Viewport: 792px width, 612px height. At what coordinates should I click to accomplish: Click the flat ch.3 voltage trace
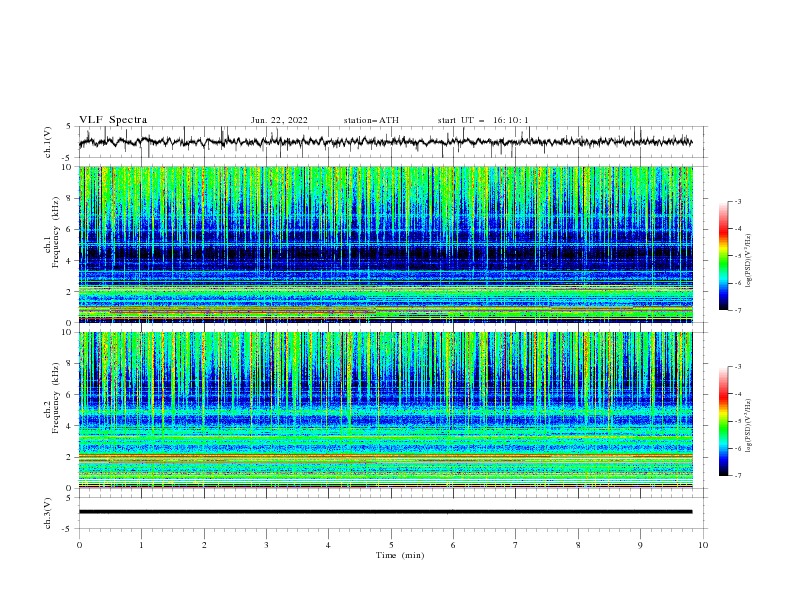click(x=385, y=512)
